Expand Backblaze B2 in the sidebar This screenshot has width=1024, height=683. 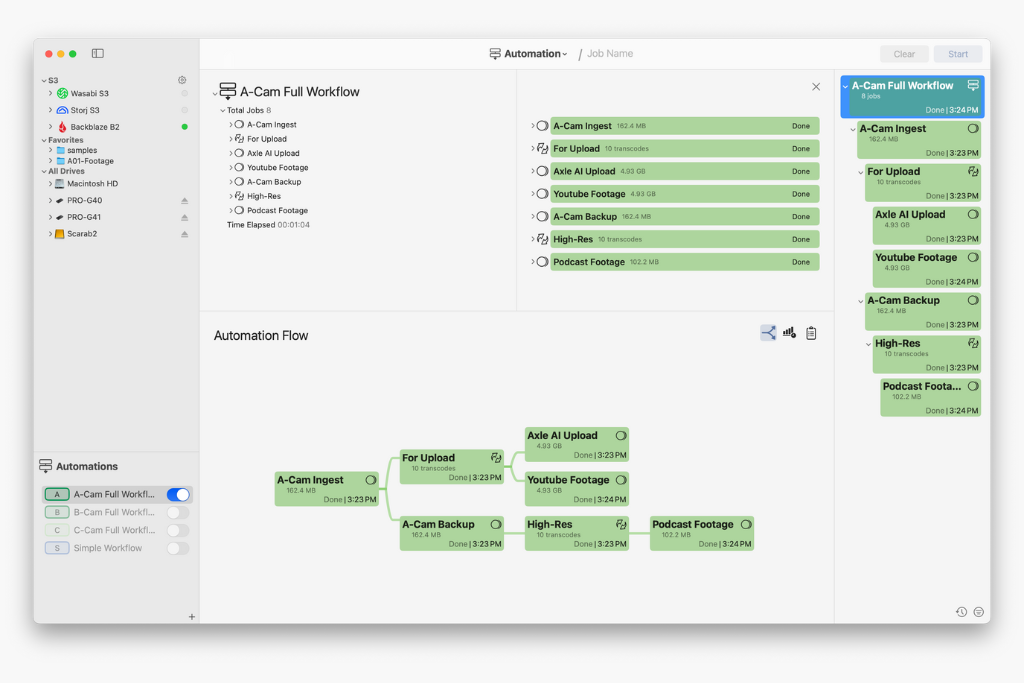coord(50,126)
